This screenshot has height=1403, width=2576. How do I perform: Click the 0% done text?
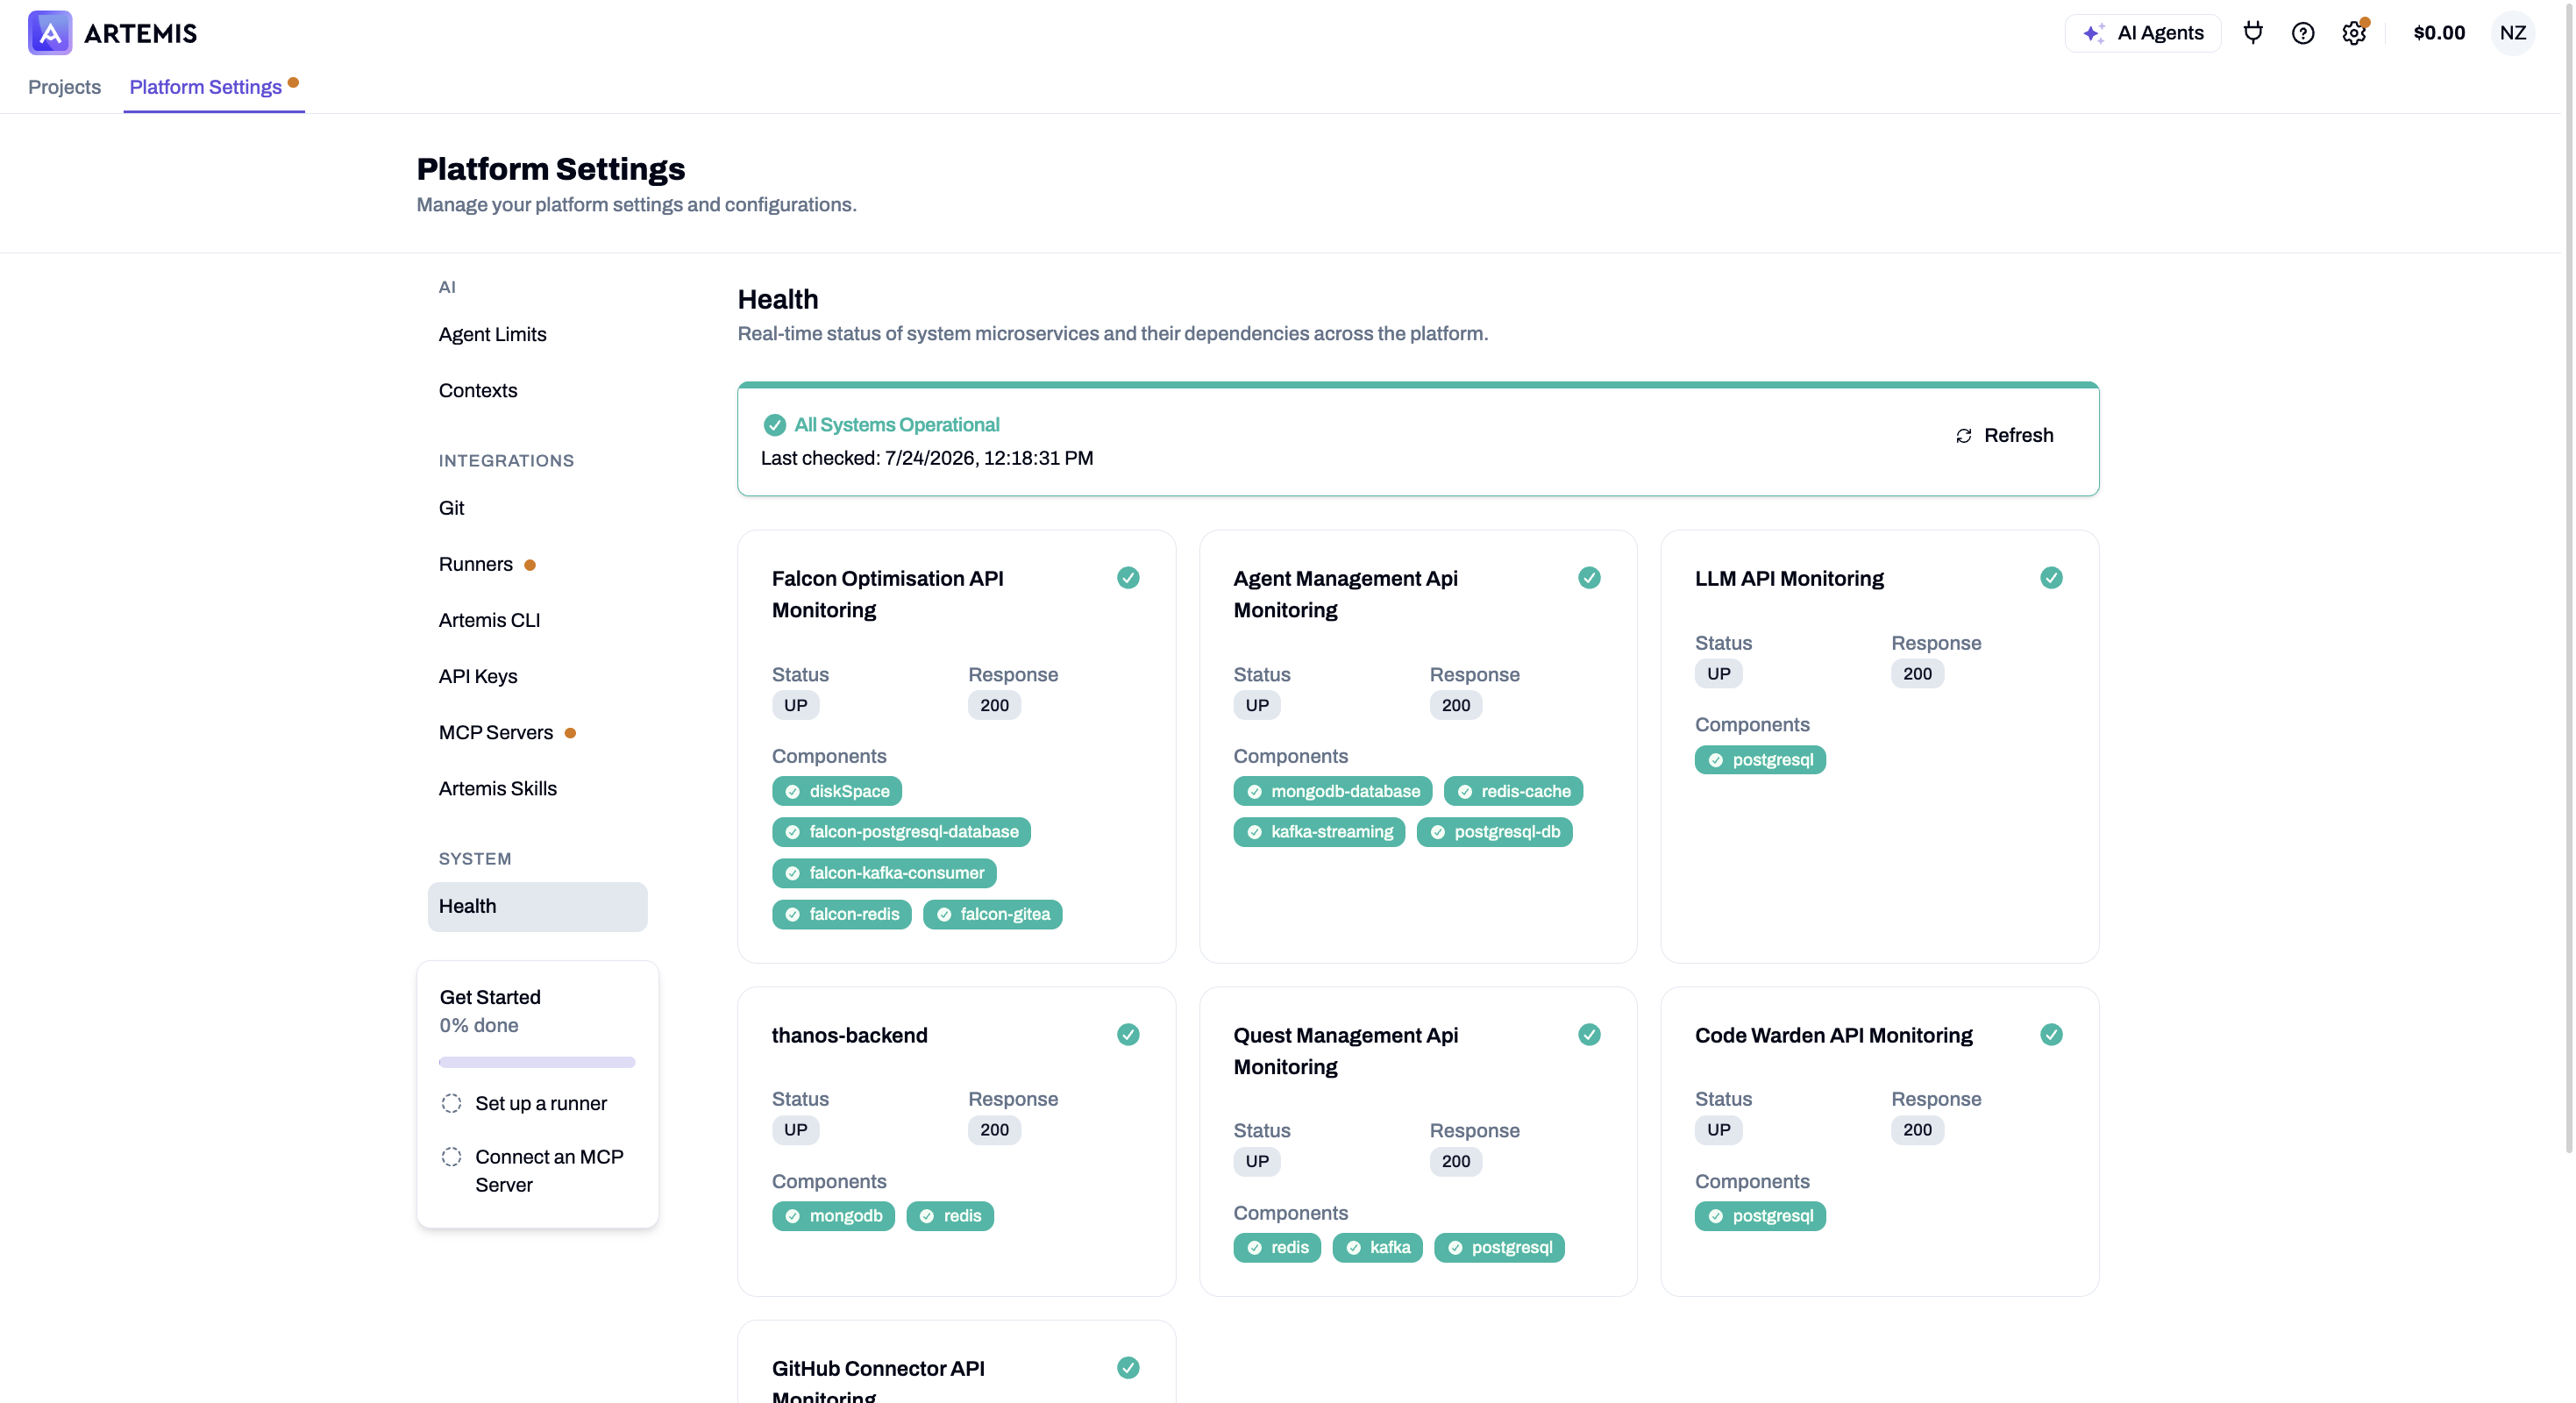pyautogui.click(x=479, y=1025)
